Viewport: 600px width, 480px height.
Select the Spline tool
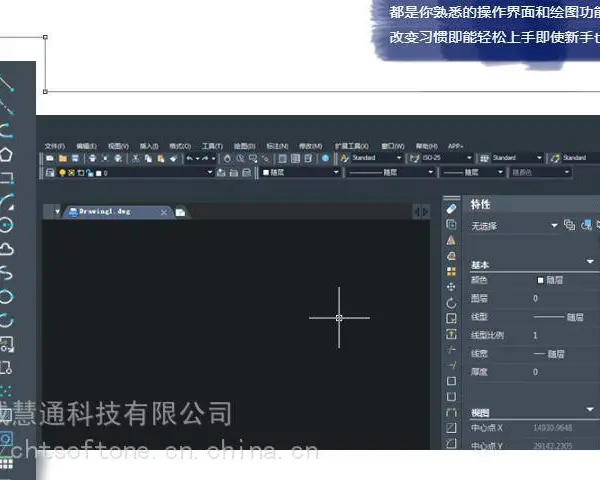pyautogui.click(x=6, y=273)
